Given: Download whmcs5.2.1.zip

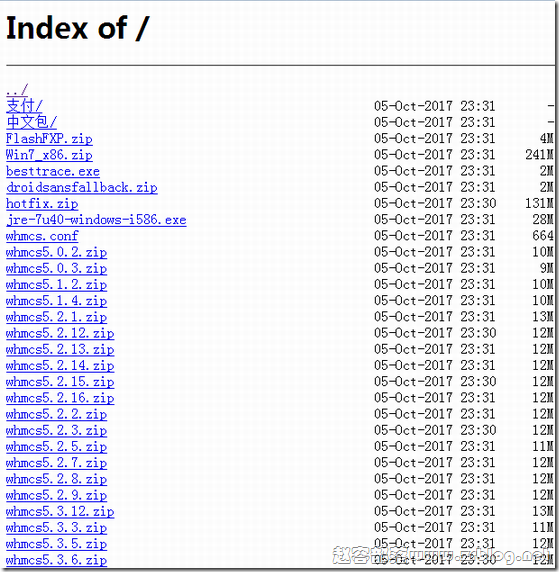Looking at the screenshot, I should click(x=57, y=317).
